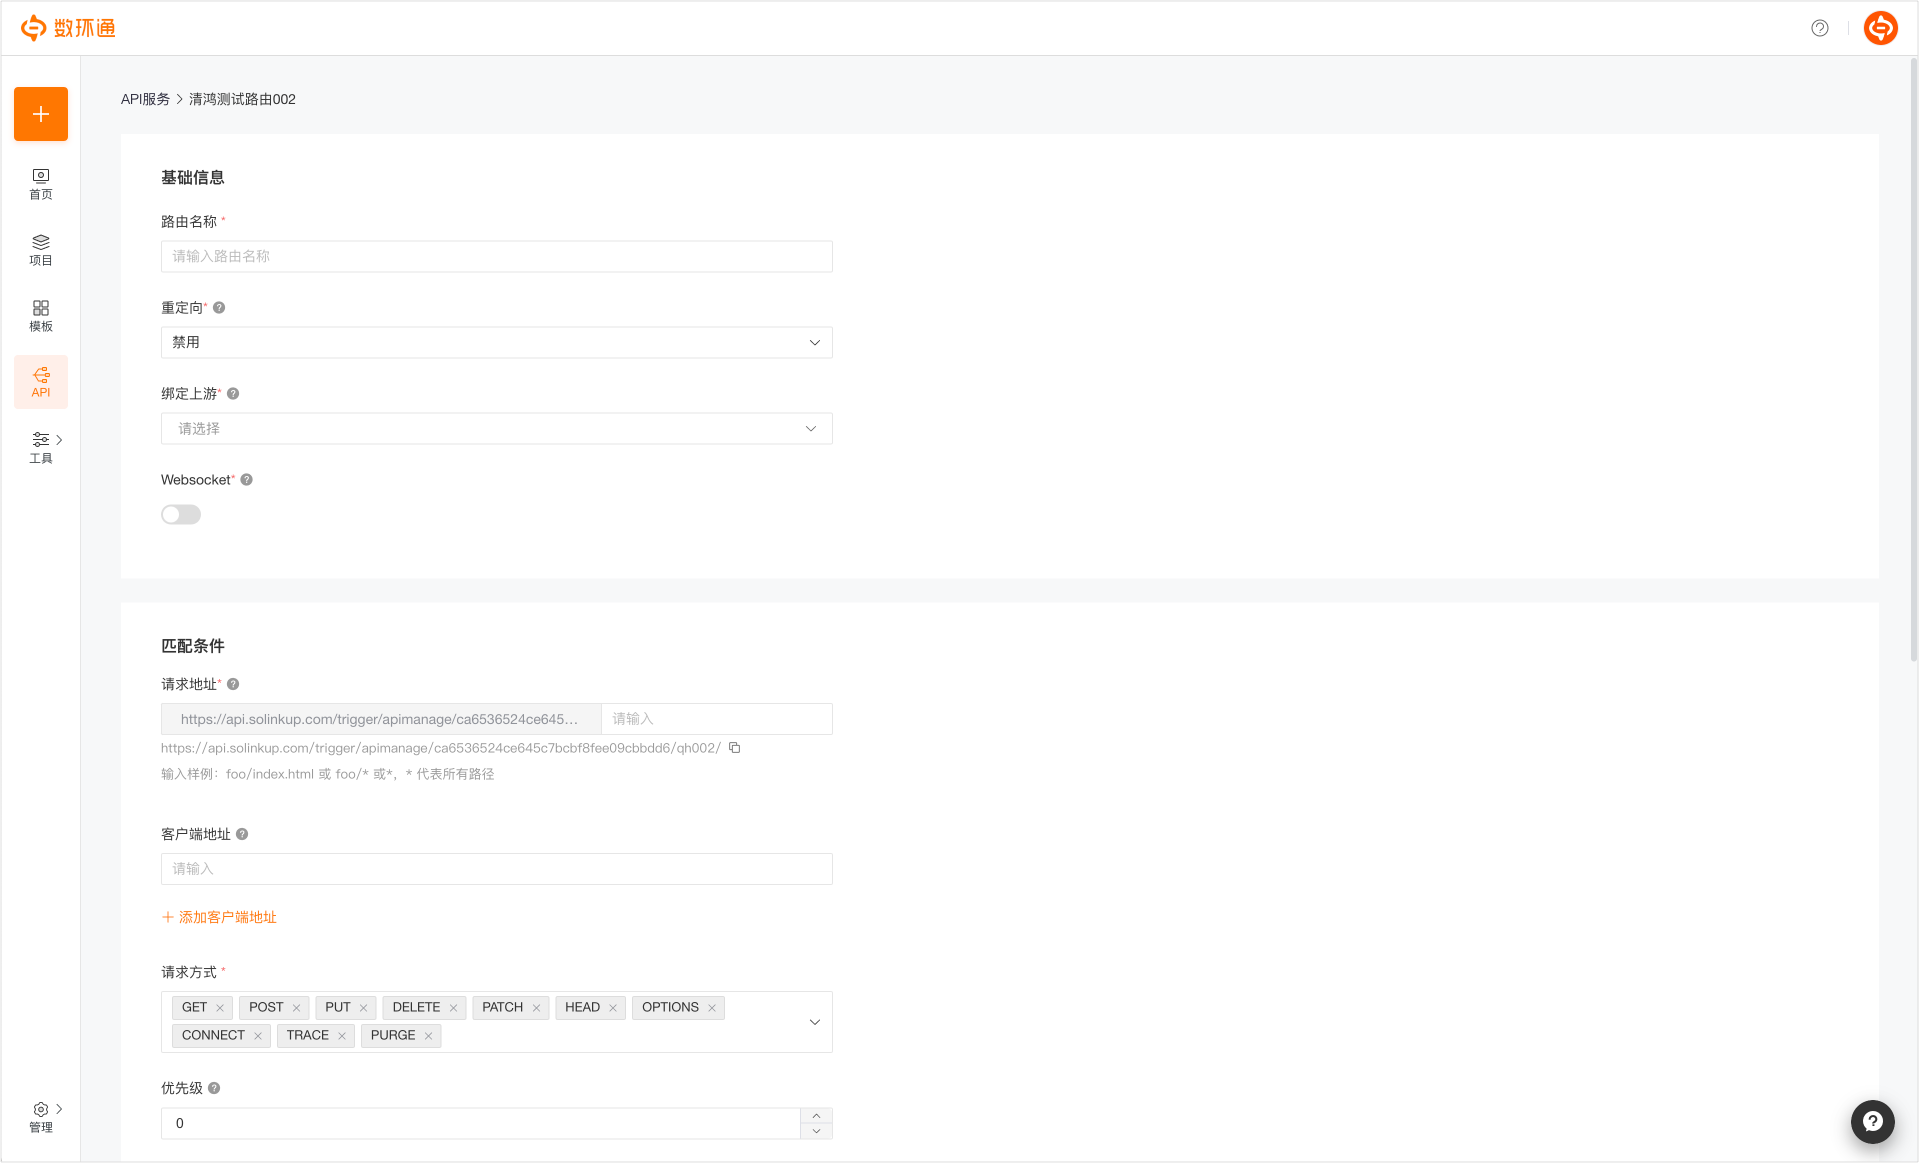Viewport: 1919px width, 1163px height.
Task: Click the orange plus create button
Action: (x=41, y=114)
